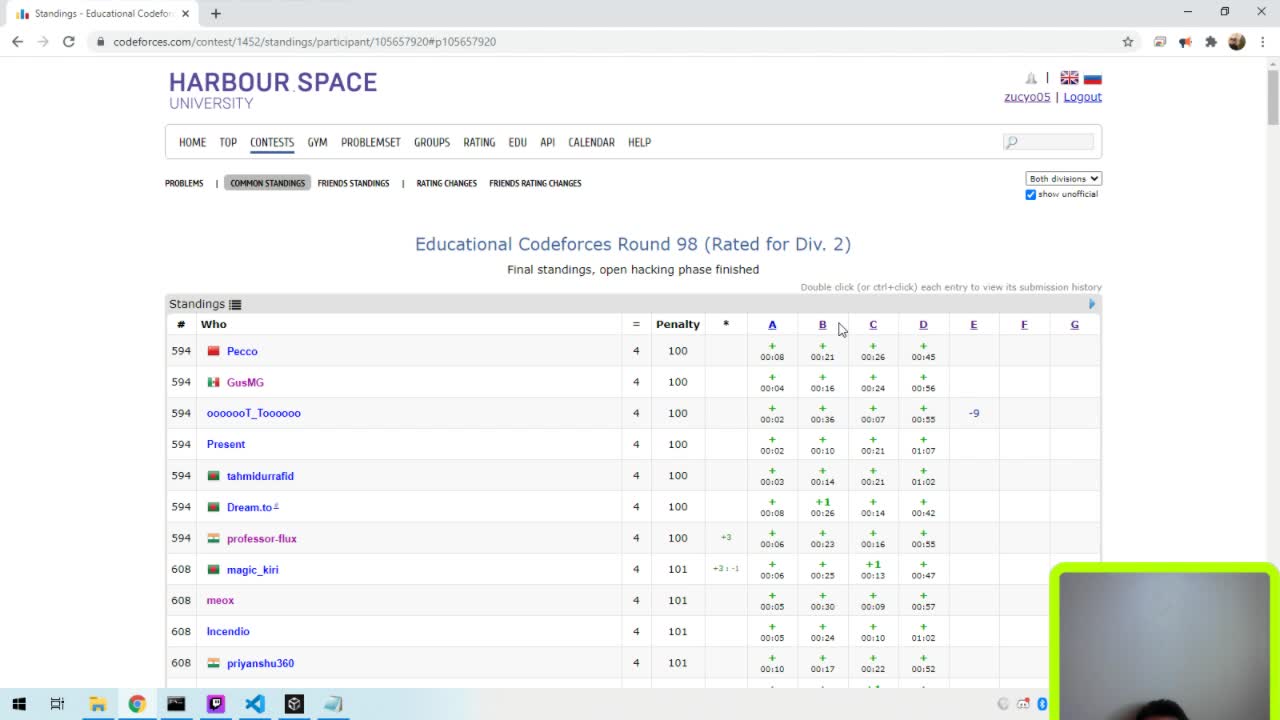Screen dimensions: 1280x720
Task: Click the Penalty column header
Action: (677, 324)
